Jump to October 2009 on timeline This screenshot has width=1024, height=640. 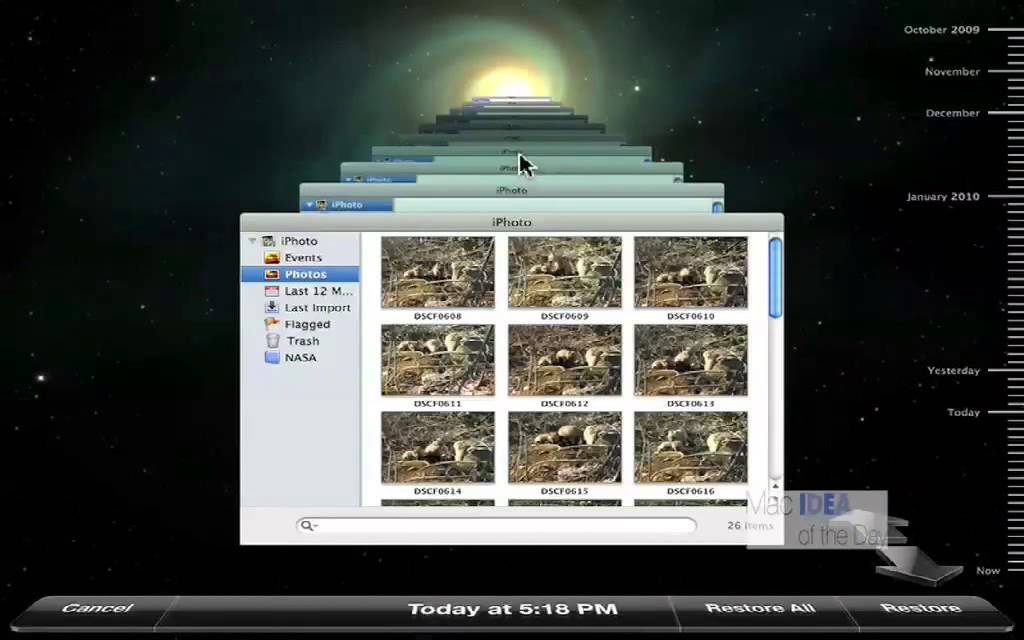pos(942,29)
